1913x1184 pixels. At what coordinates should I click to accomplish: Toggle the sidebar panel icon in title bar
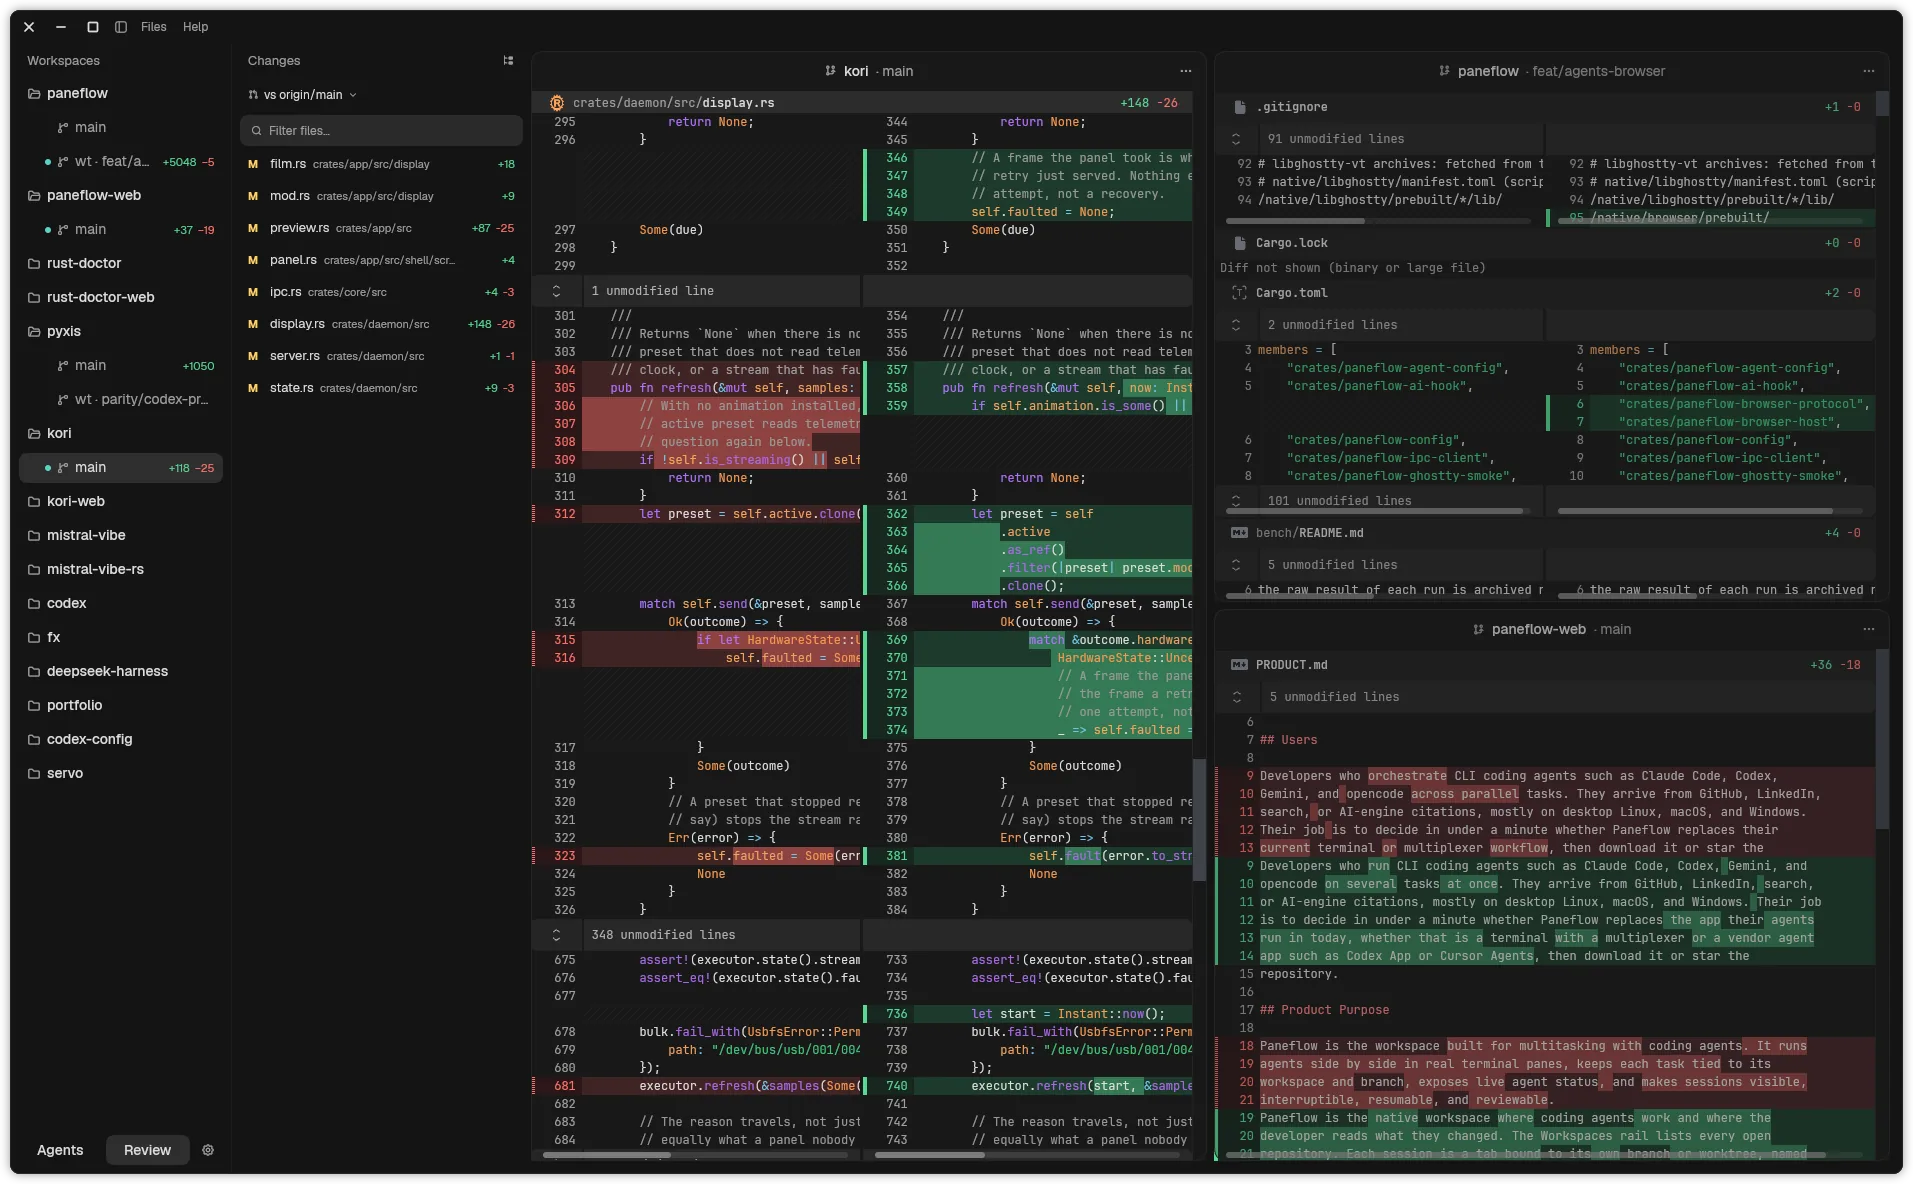121,27
